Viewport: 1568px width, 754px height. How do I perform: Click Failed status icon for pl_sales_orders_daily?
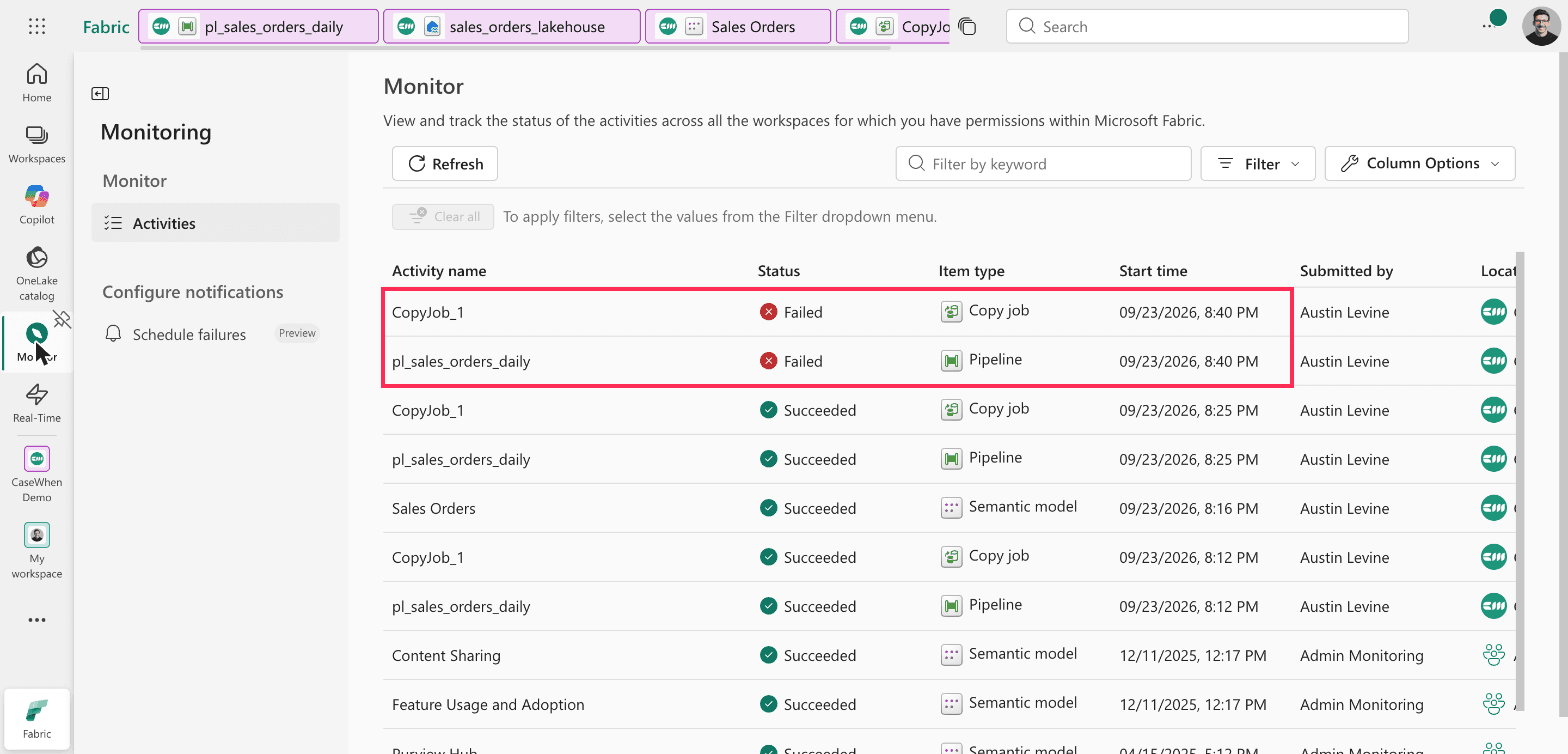click(x=768, y=361)
